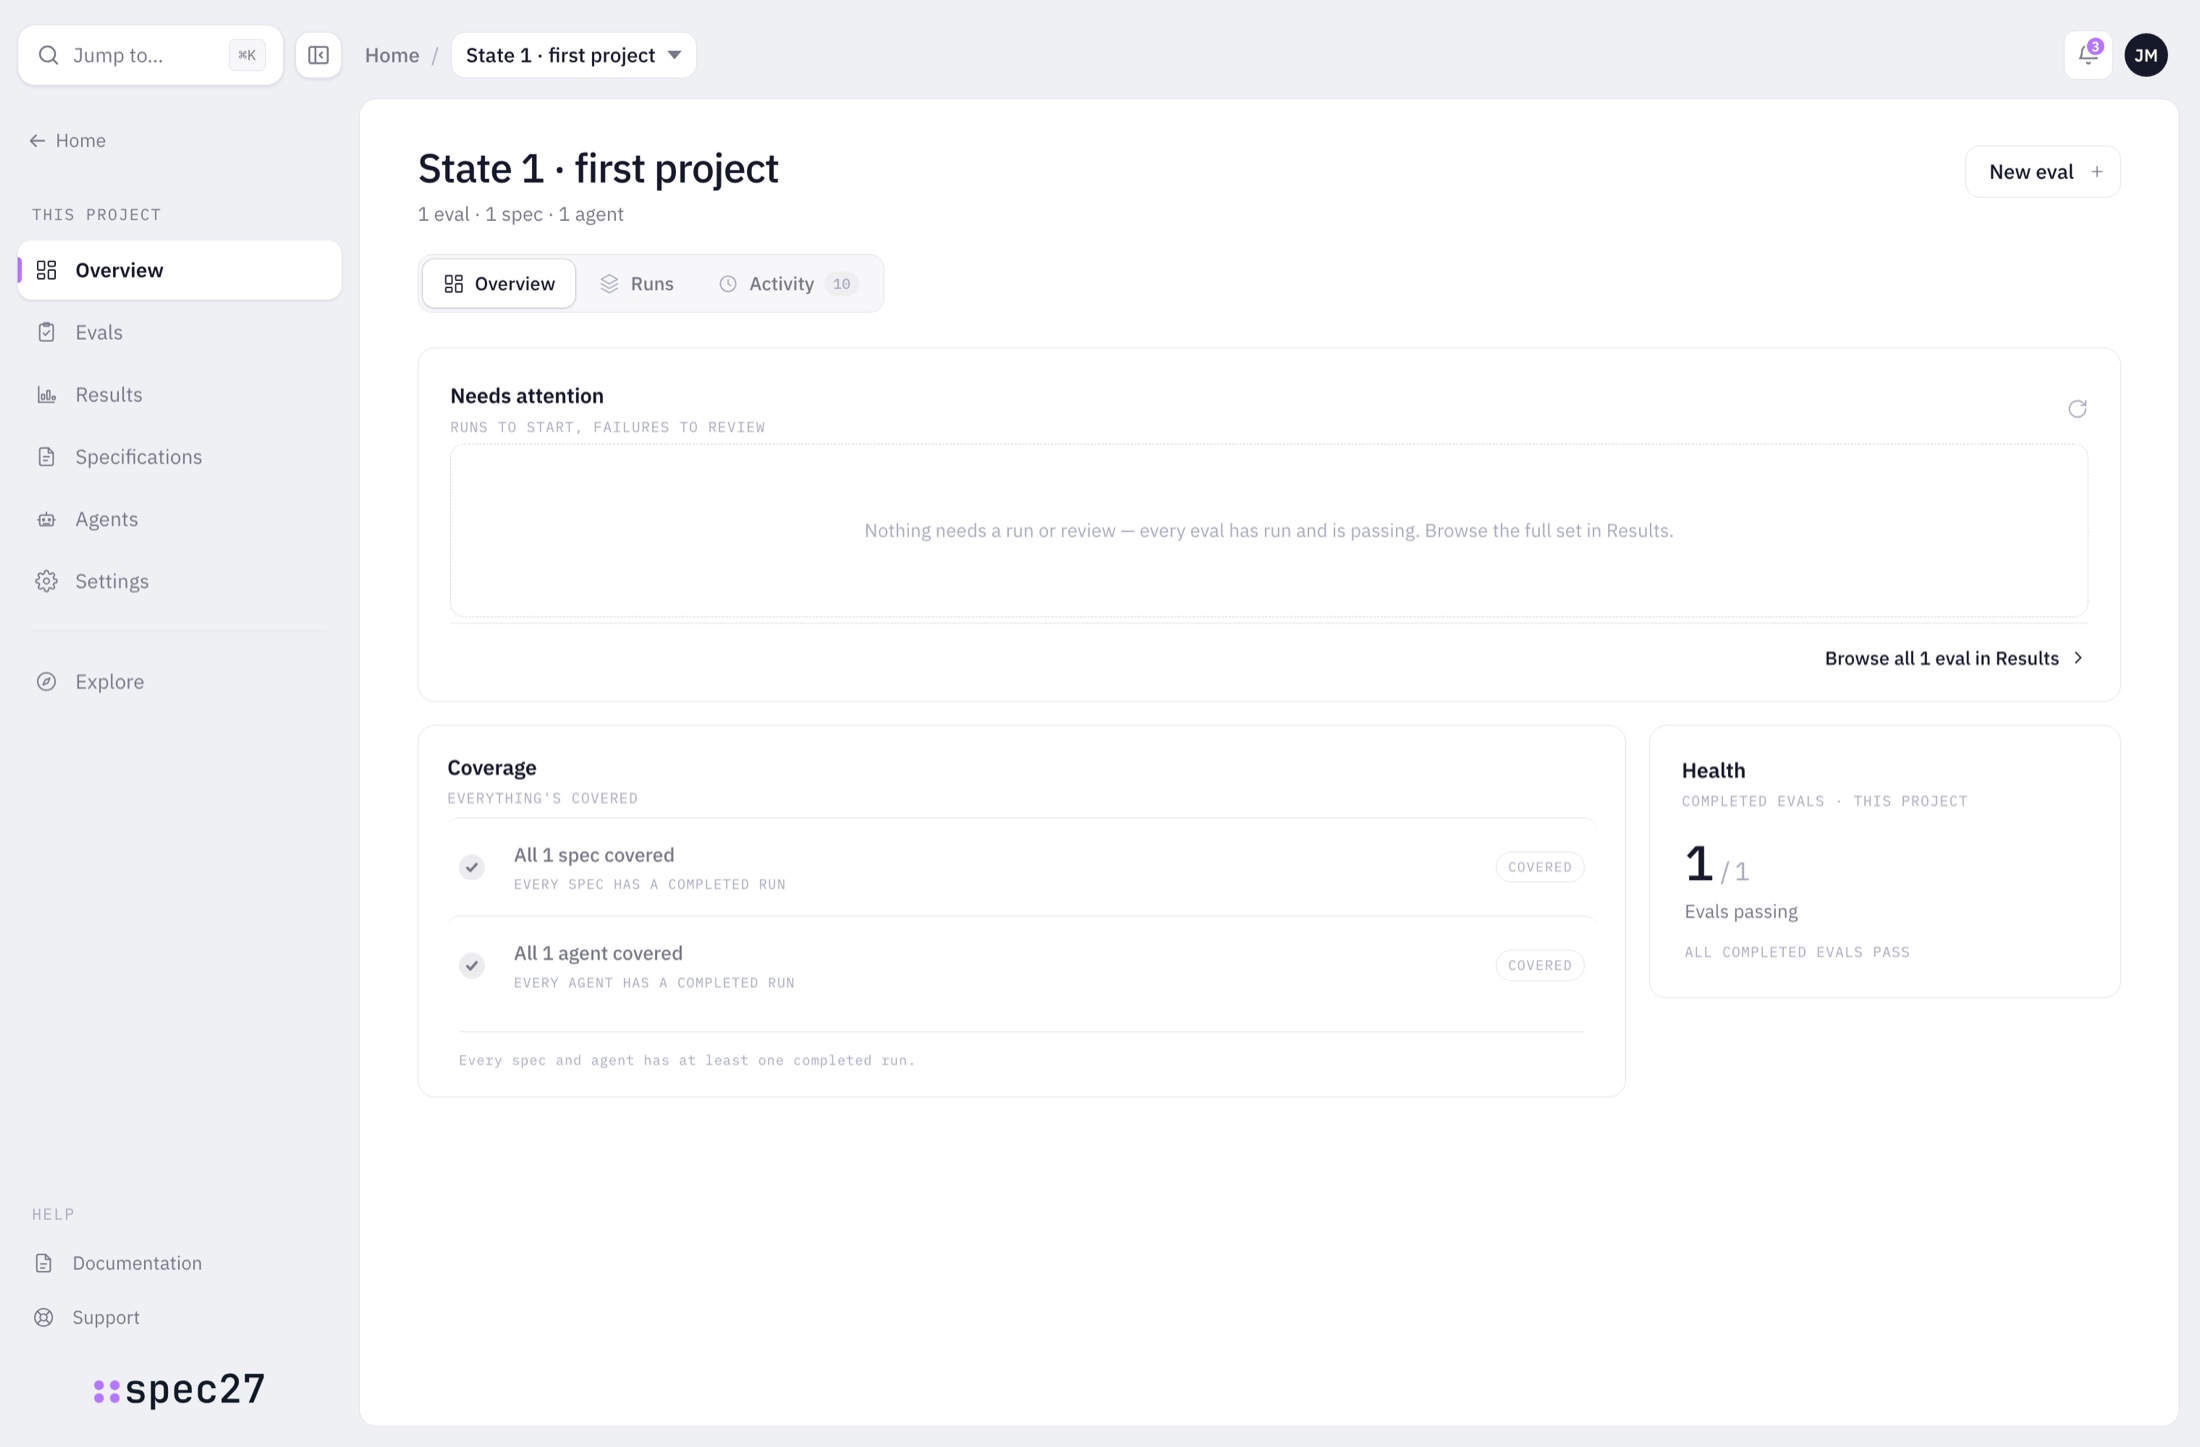Image resolution: width=2200 pixels, height=1447 pixels.
Task: Click the ⌘K shortcut badge
Action: click(246, 55)
